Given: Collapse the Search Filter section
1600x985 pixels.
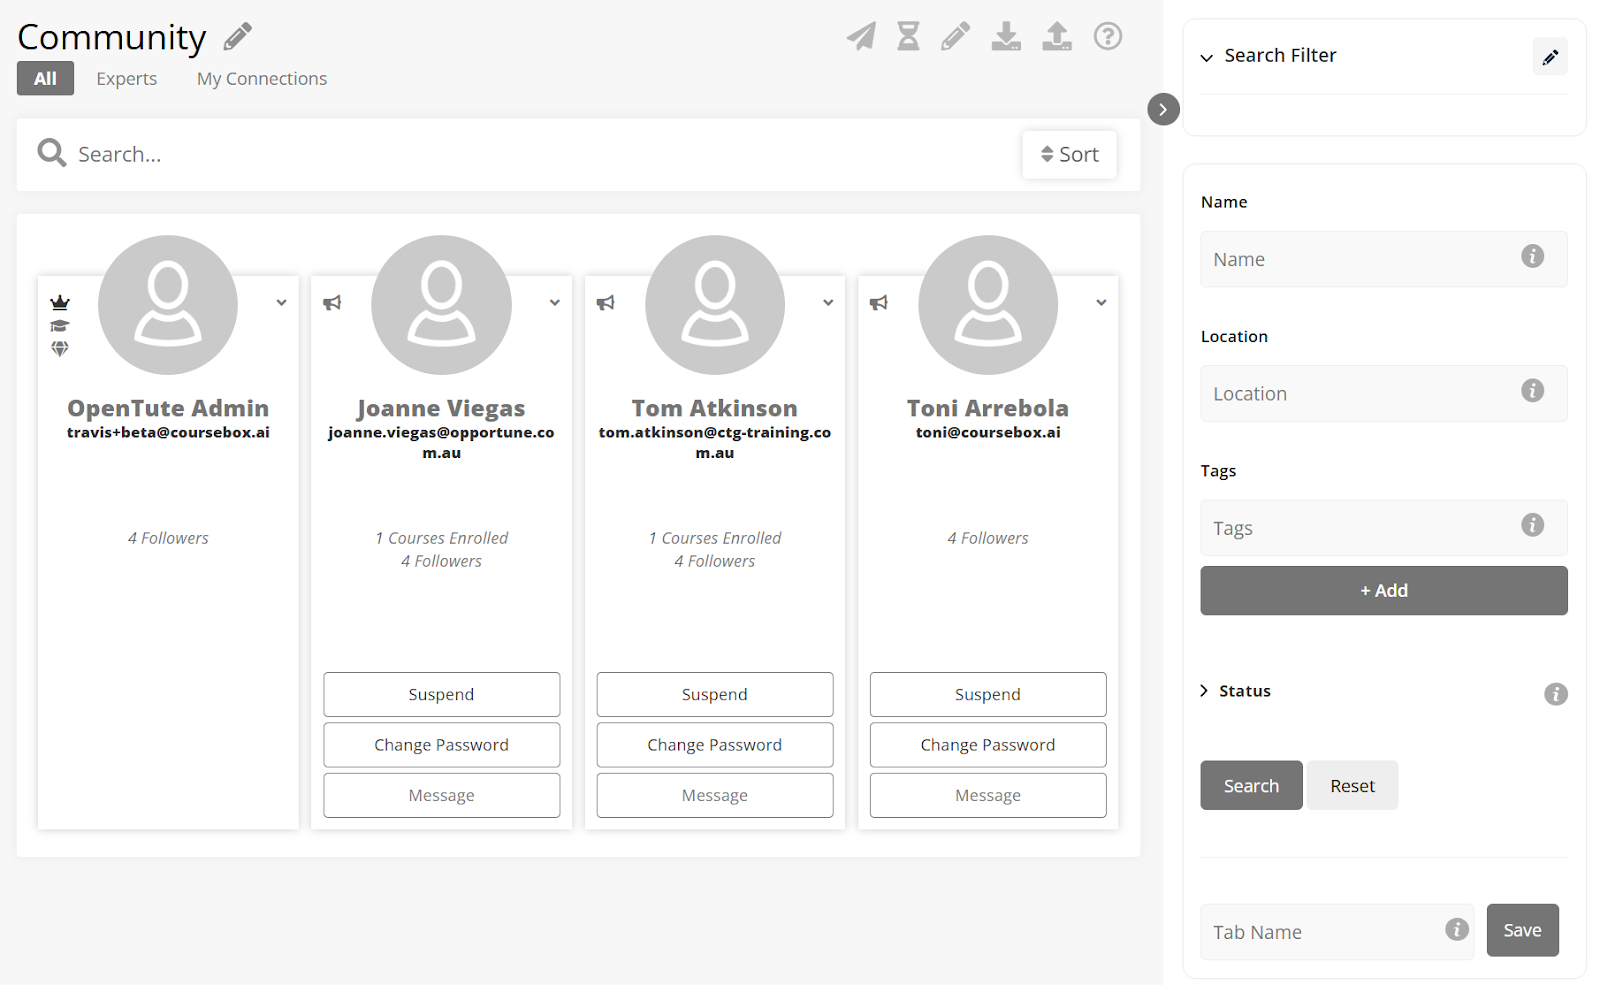Looking at the screenshot, I should [x=1207, y=57].
